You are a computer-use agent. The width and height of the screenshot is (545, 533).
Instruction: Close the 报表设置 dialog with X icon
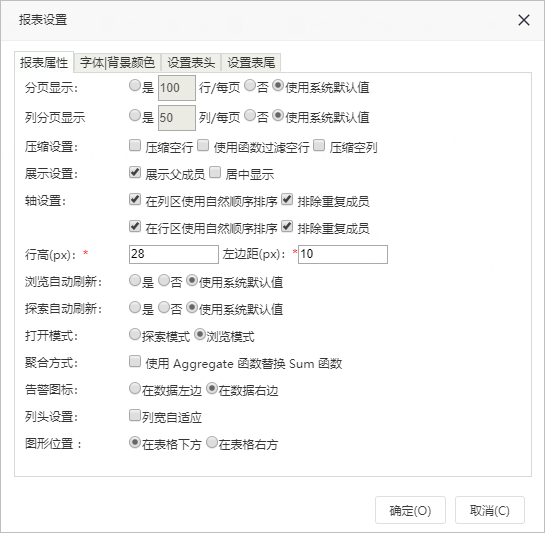tap(524, 20)
